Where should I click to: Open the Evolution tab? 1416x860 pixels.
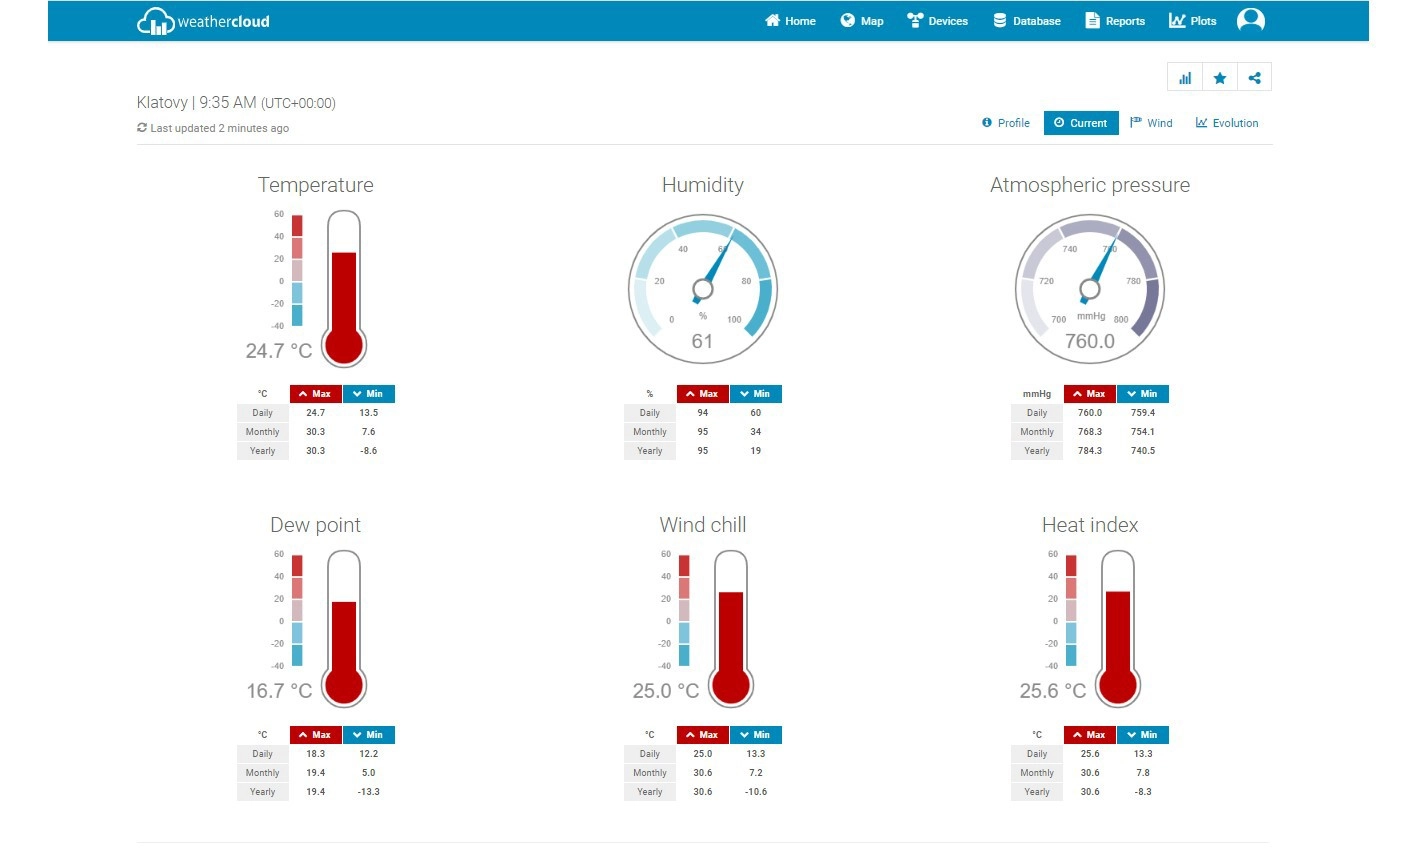click(1227, 123)
